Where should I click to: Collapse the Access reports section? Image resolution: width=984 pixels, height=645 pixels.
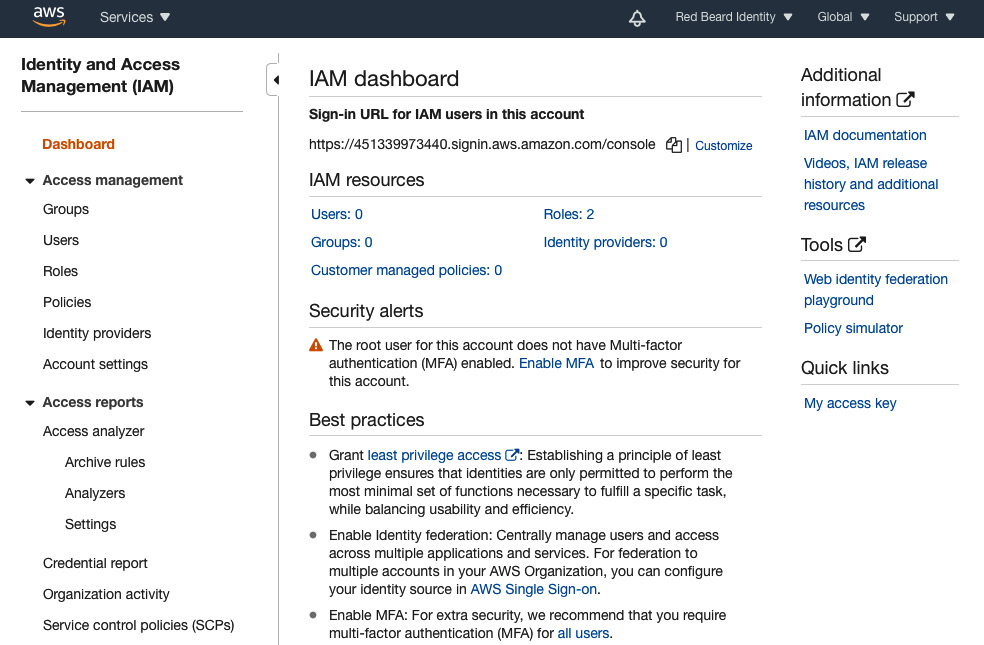coord(29,403)
